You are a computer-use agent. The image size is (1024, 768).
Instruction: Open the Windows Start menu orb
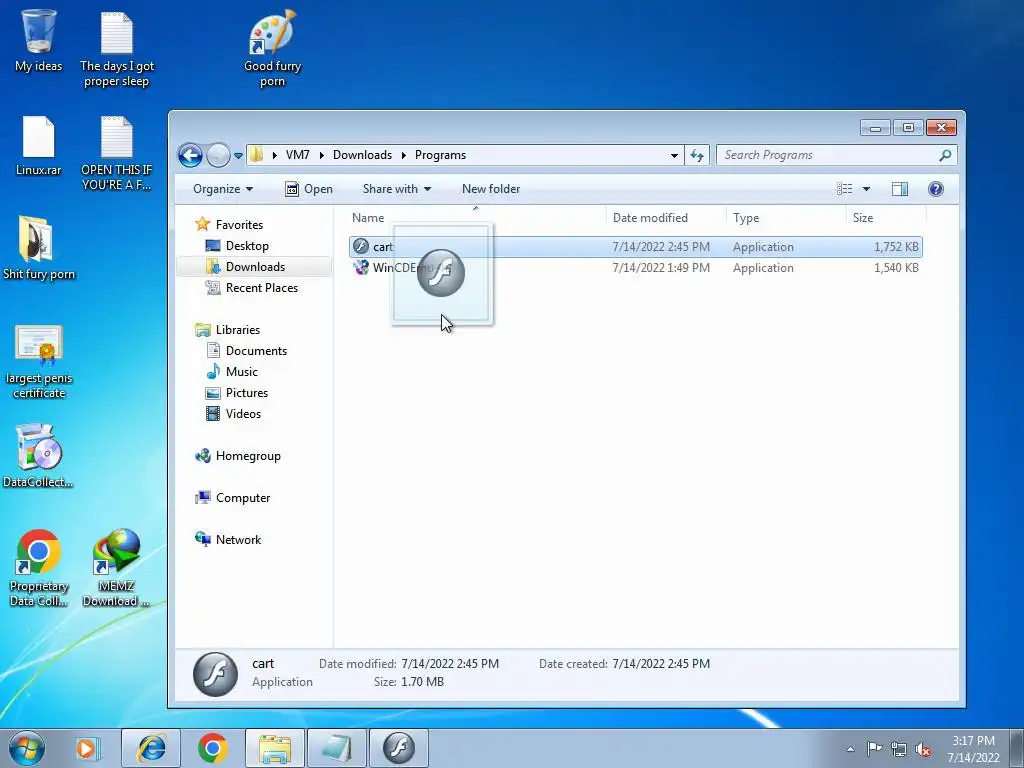click(27, 748)
